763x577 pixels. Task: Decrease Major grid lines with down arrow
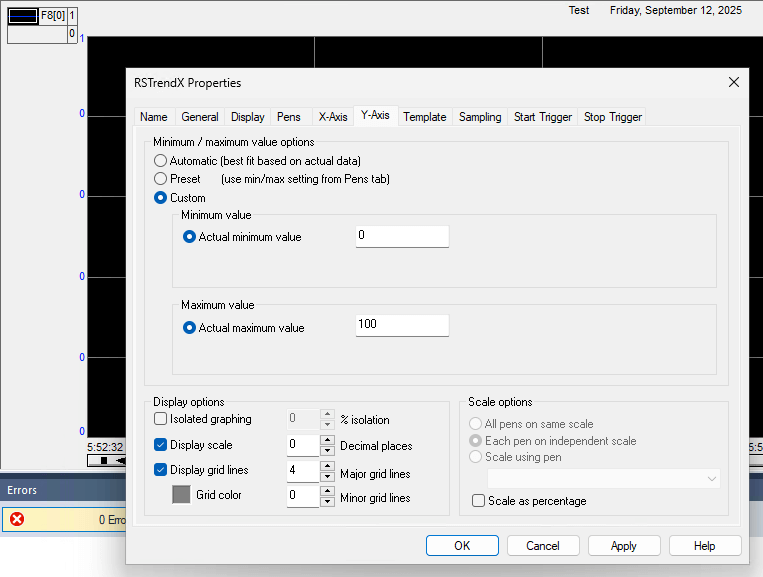point(328,476)
